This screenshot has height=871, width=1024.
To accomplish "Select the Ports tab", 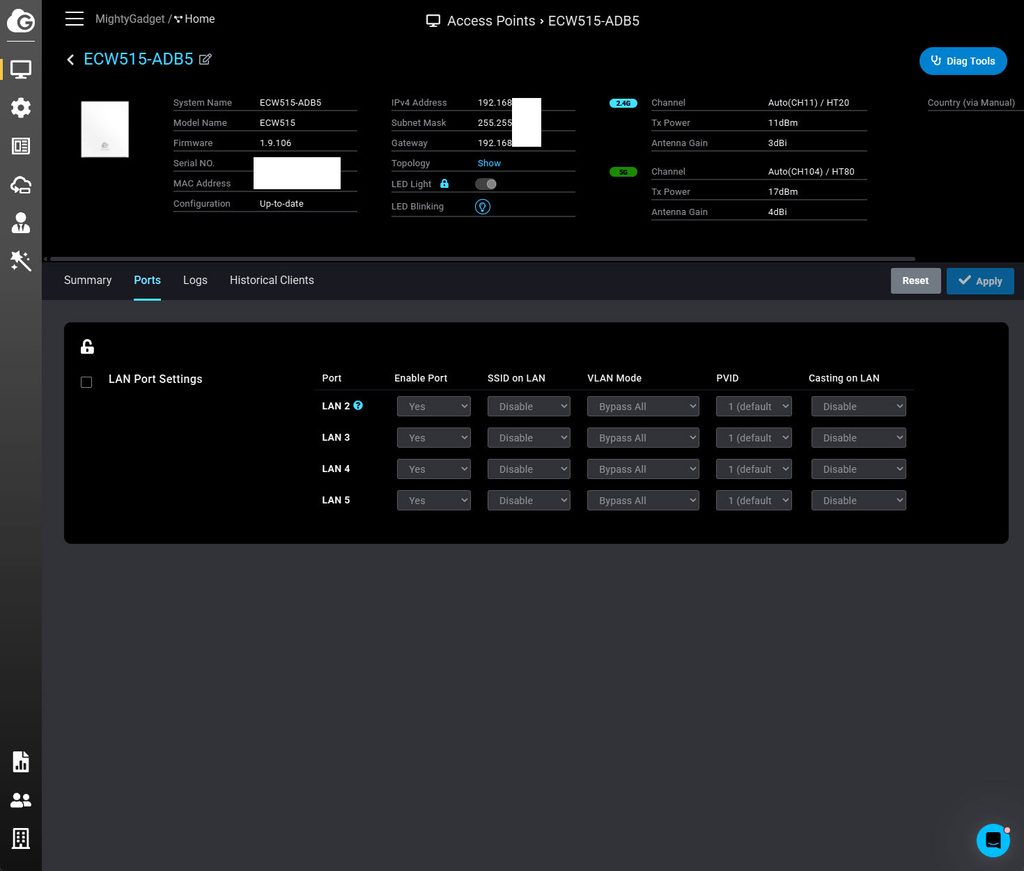I will (x=147, y=280).
